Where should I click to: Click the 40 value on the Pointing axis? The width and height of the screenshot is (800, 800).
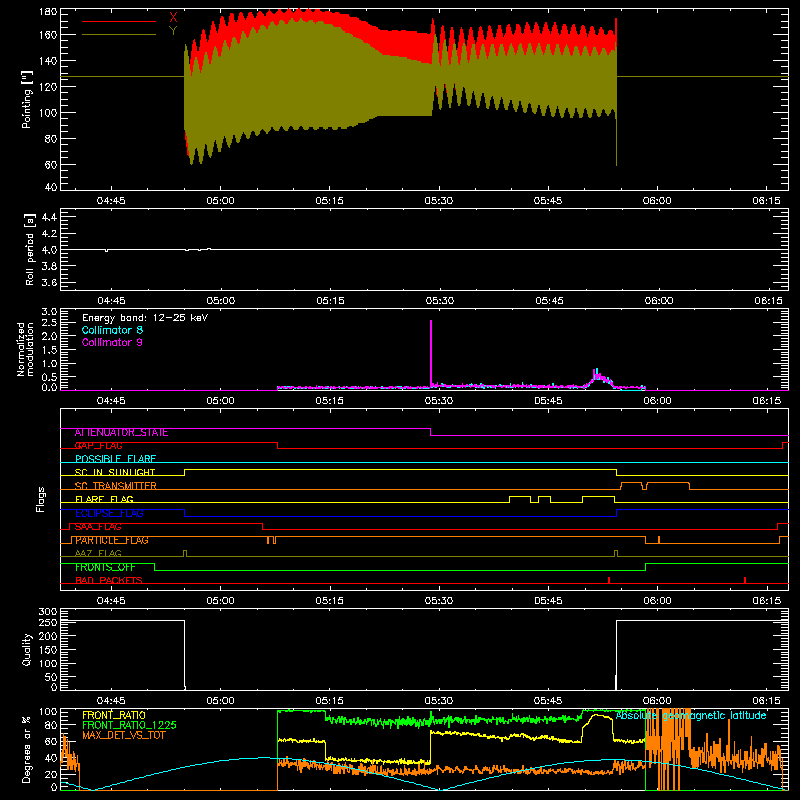51,187
